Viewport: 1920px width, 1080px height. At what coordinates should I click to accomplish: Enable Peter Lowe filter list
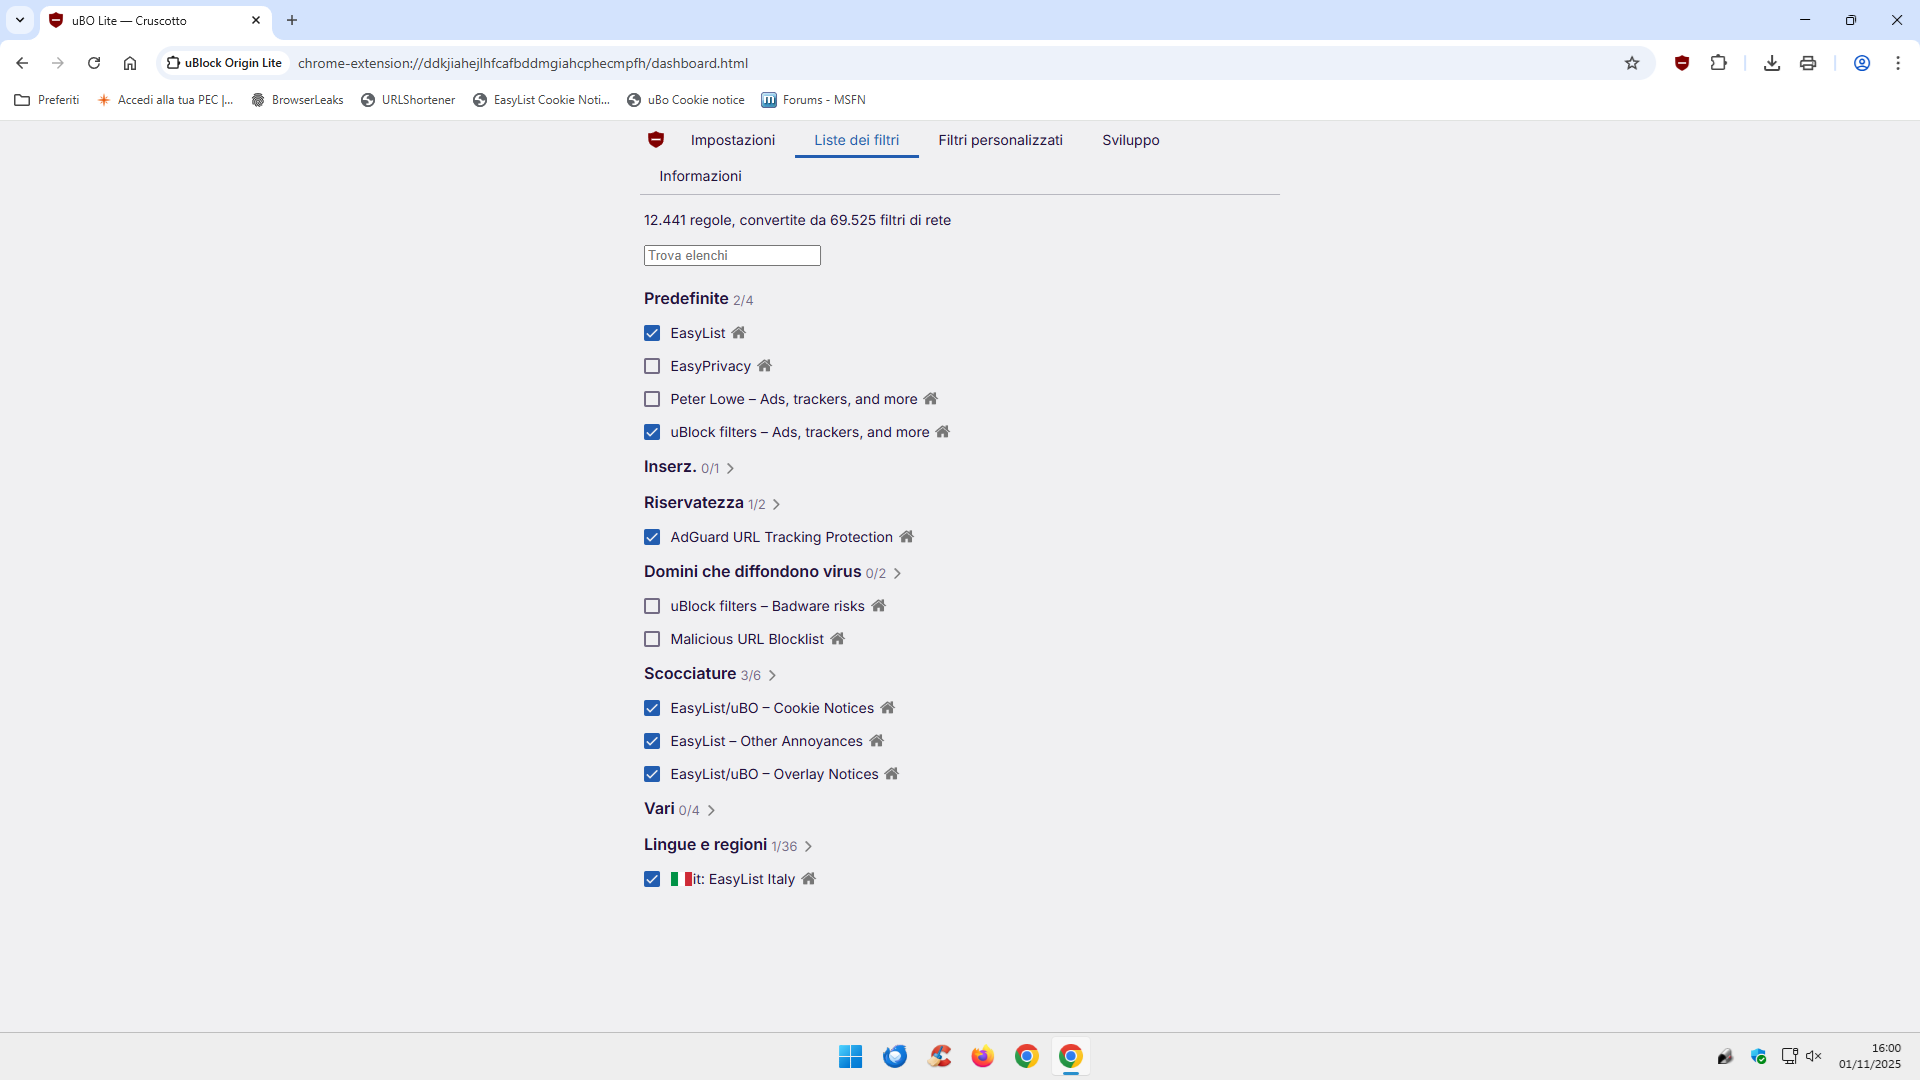point(652,399)
